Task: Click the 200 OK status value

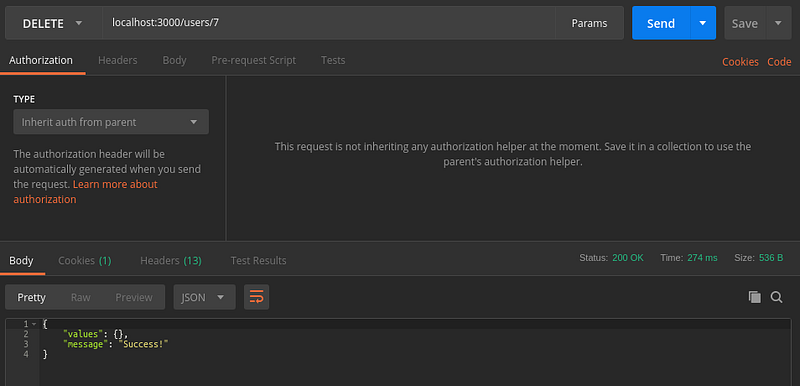Action: tap(628, 258)
